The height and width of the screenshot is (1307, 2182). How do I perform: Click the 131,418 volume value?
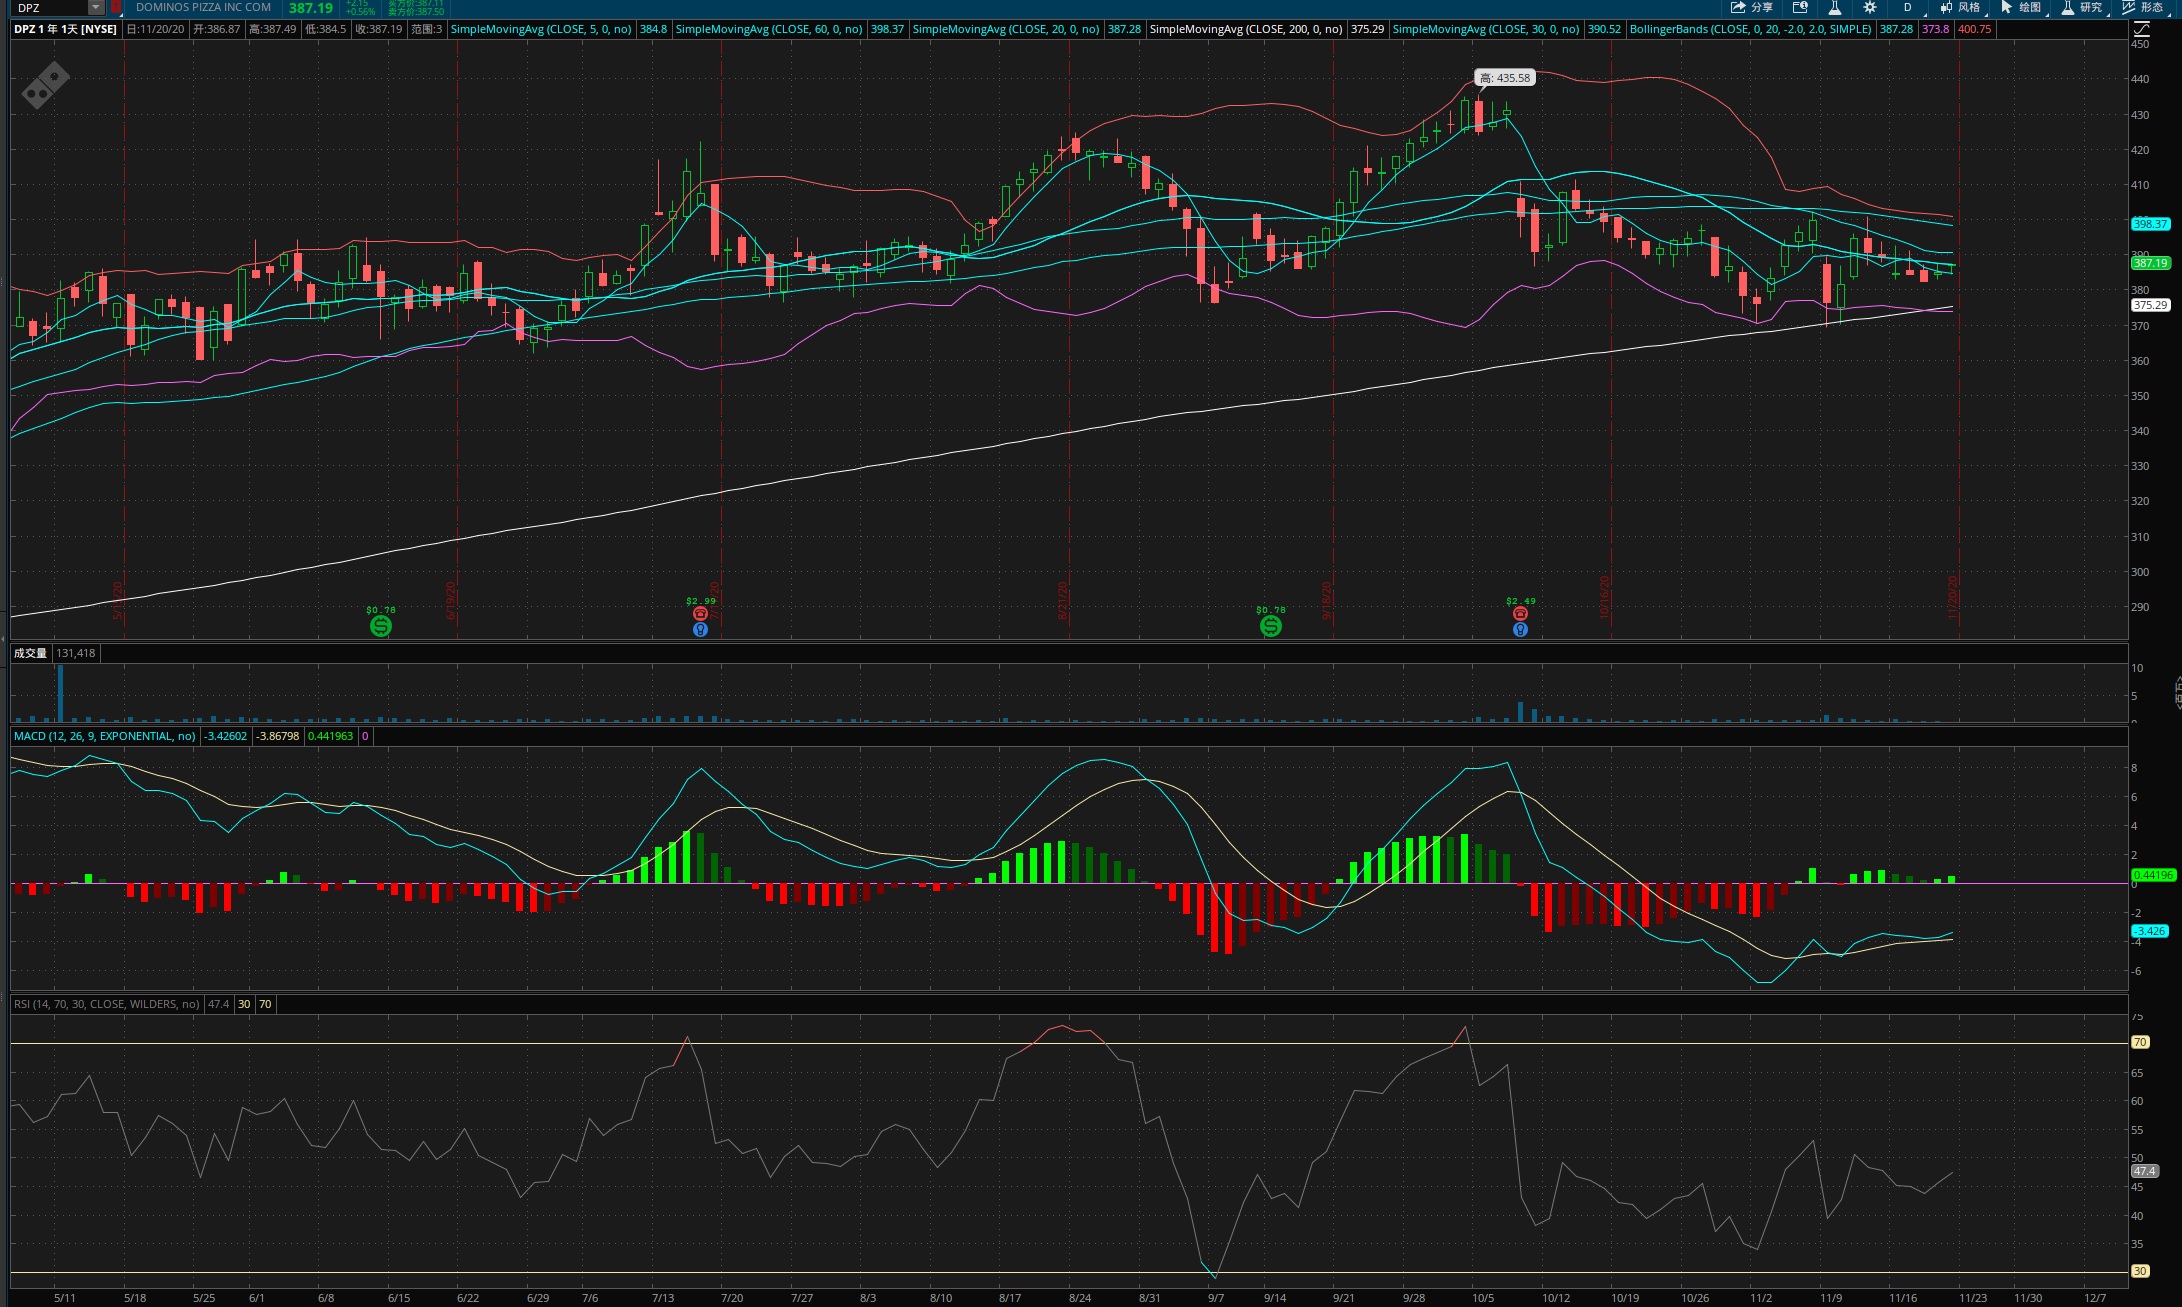76,653
